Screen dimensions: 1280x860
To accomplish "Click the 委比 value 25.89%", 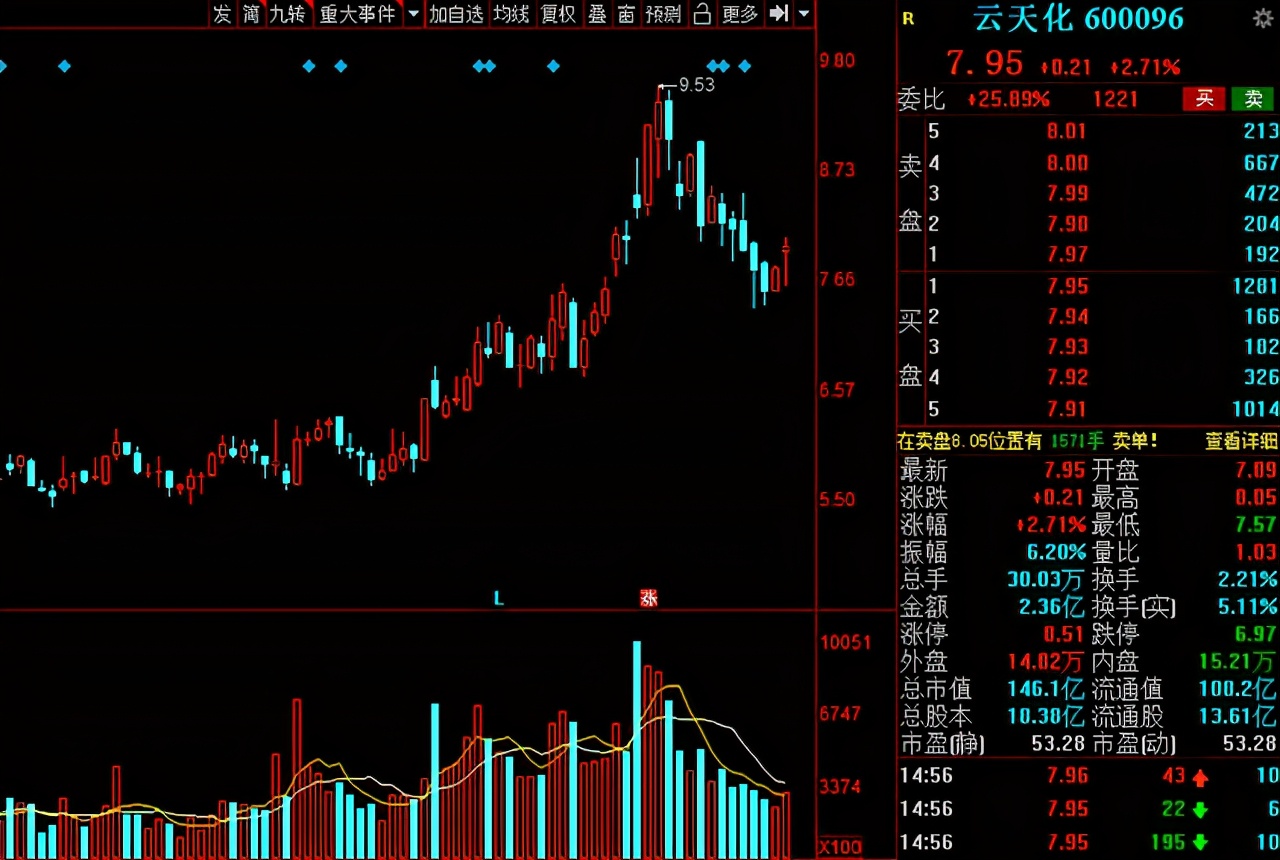I will pos(1008,99).
